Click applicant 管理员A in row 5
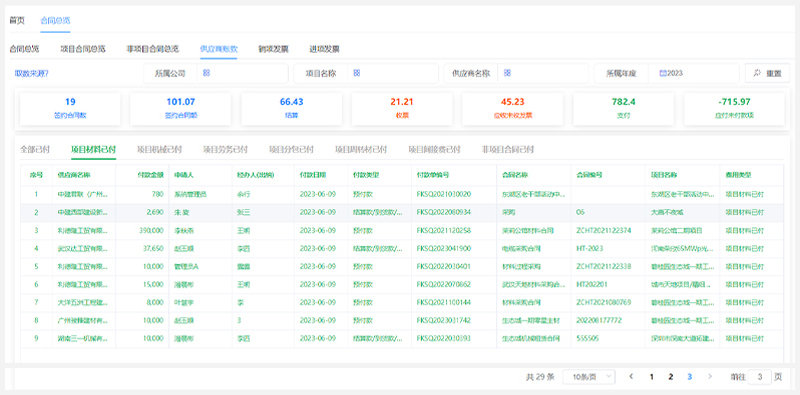 click(186, 266)
